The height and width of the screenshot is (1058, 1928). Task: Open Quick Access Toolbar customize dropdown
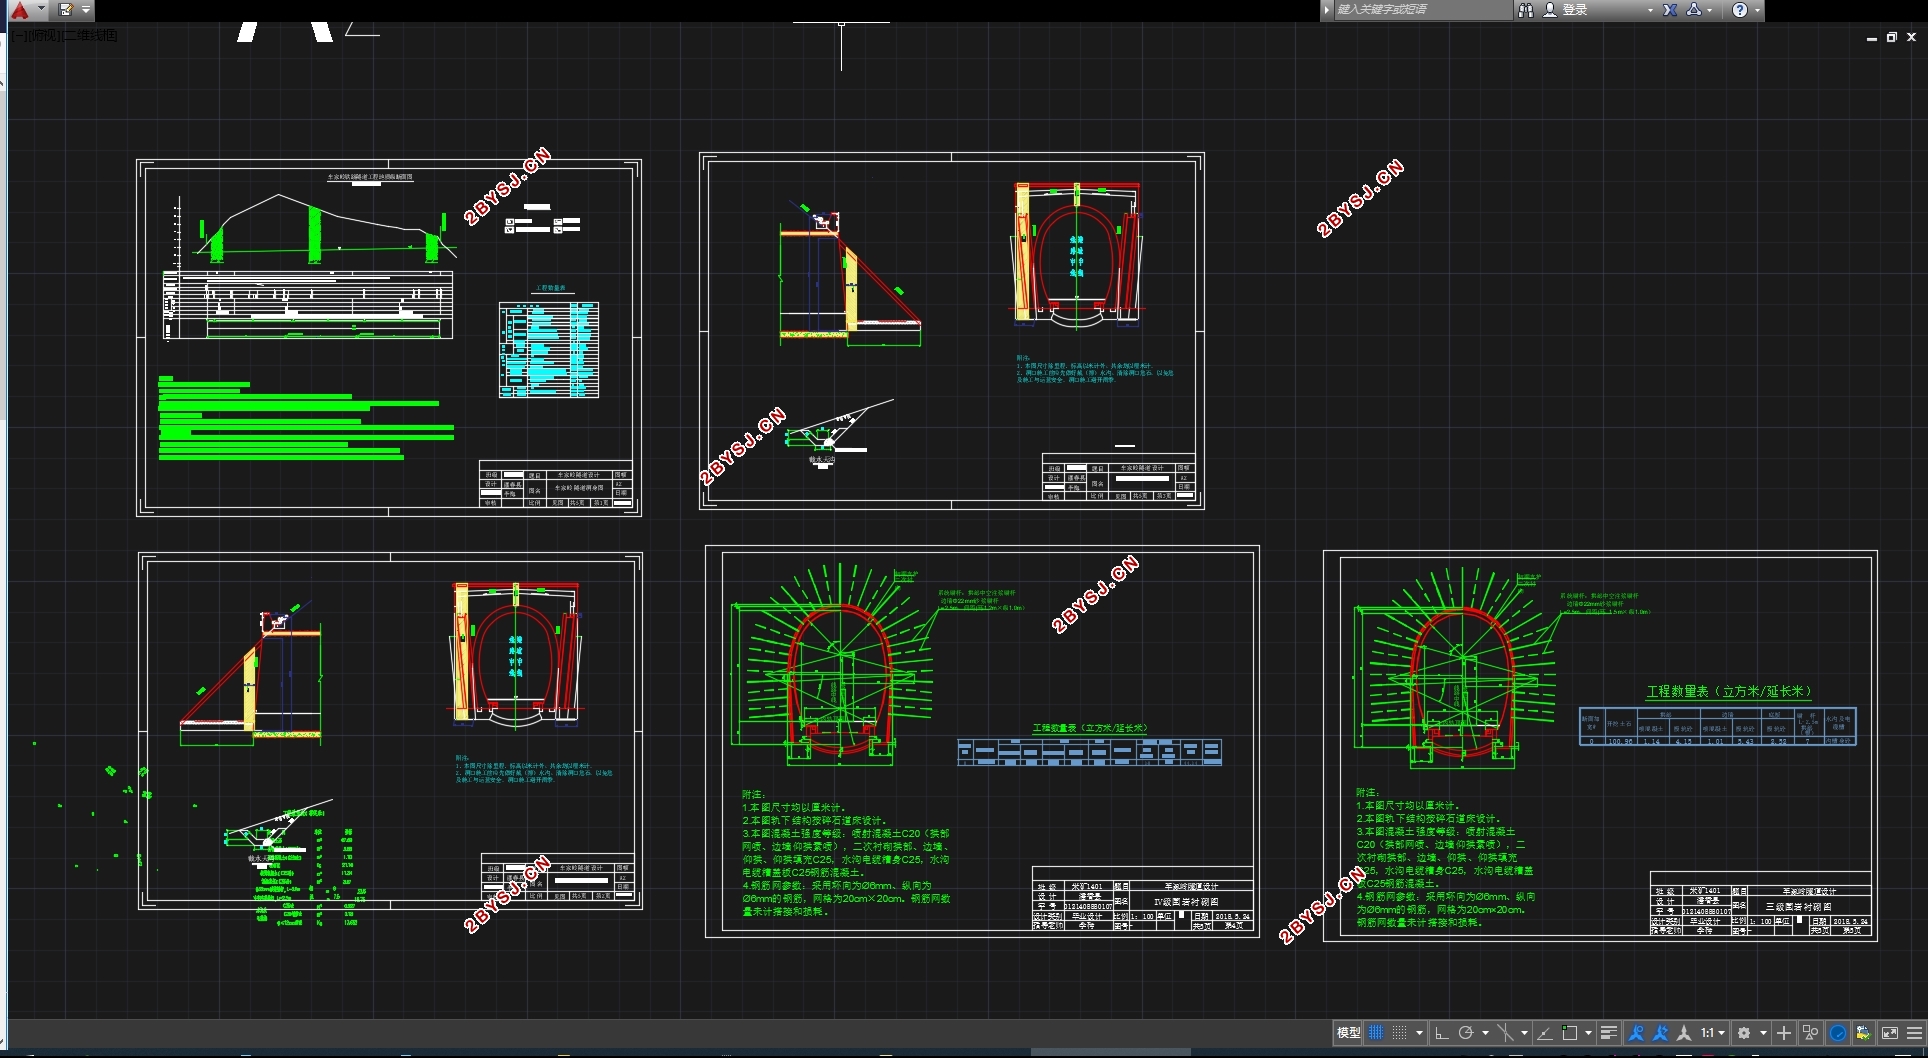86,10
